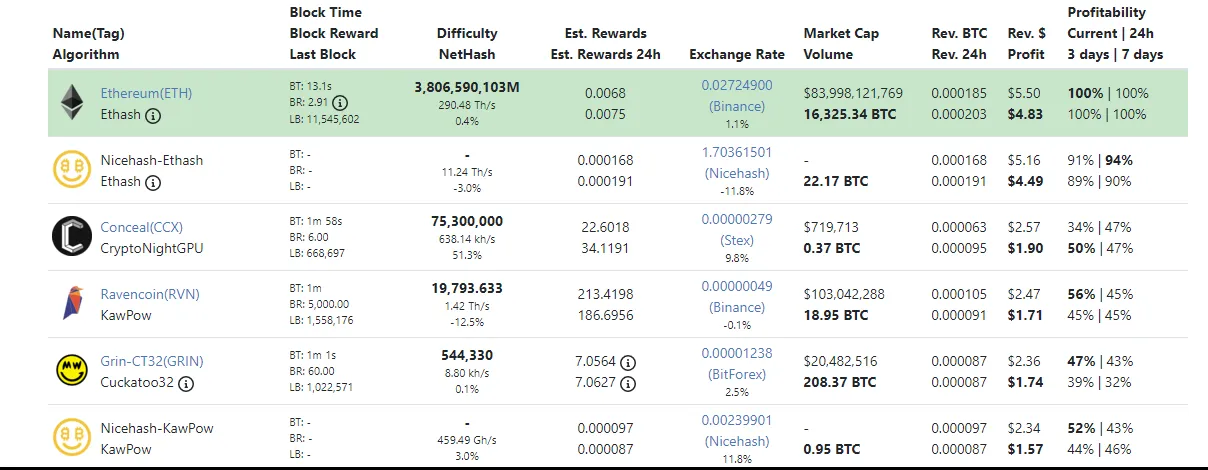This screenshot has height=470, width=1208.
Task: Open Grin exchange rate 0.00001238 link
Action: pyautogui.click(x=737, y=353)
